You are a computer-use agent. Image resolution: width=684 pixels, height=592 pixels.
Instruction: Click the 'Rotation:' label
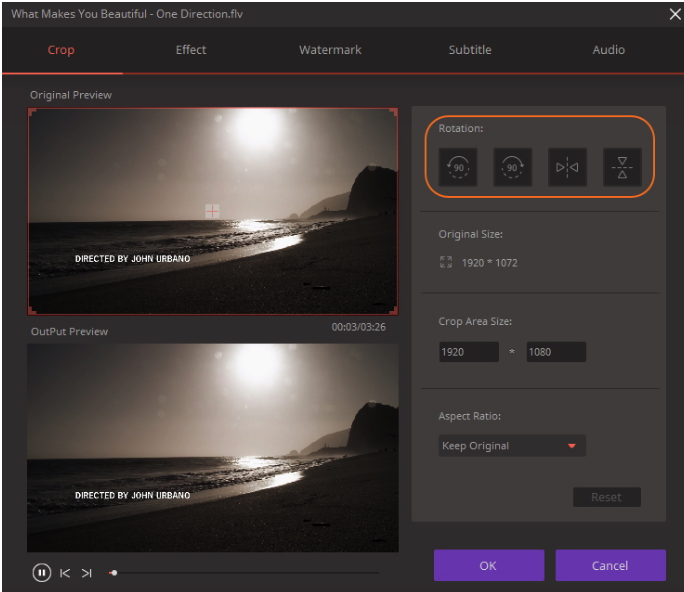click(461, 128)
